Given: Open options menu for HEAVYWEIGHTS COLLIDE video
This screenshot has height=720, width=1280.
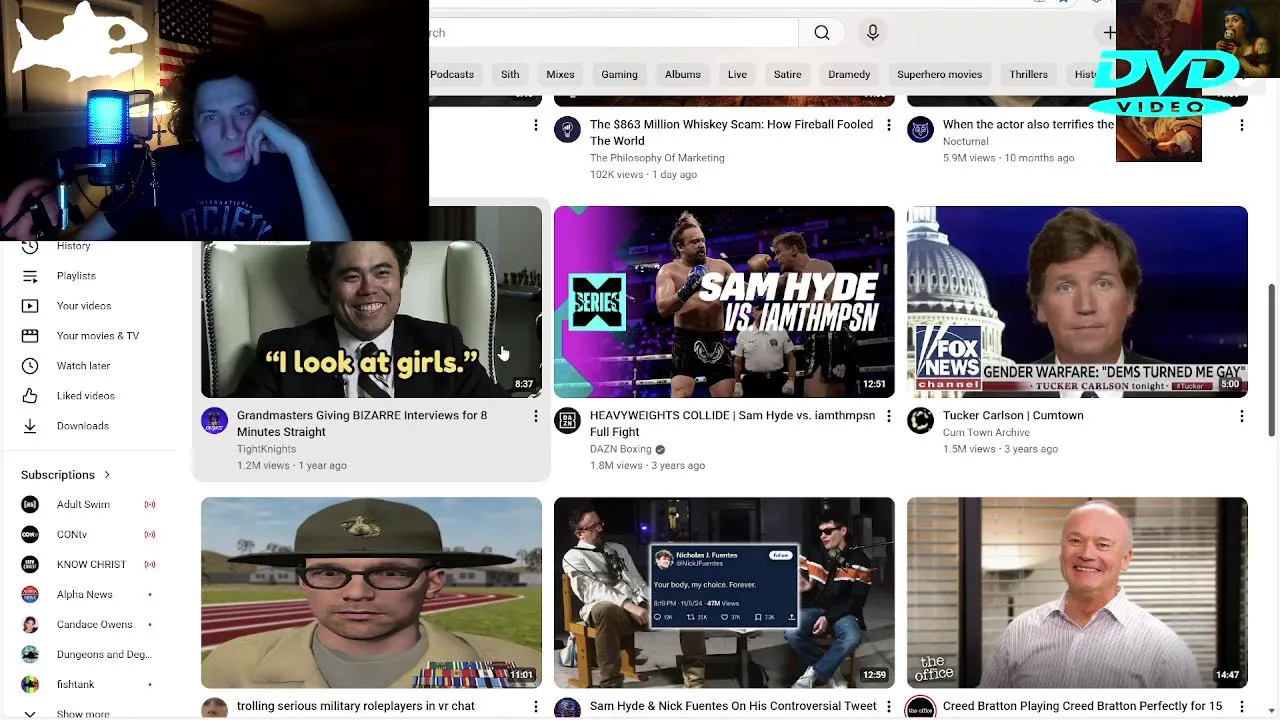Looking at the screenshot, I should tap(888, 416).
